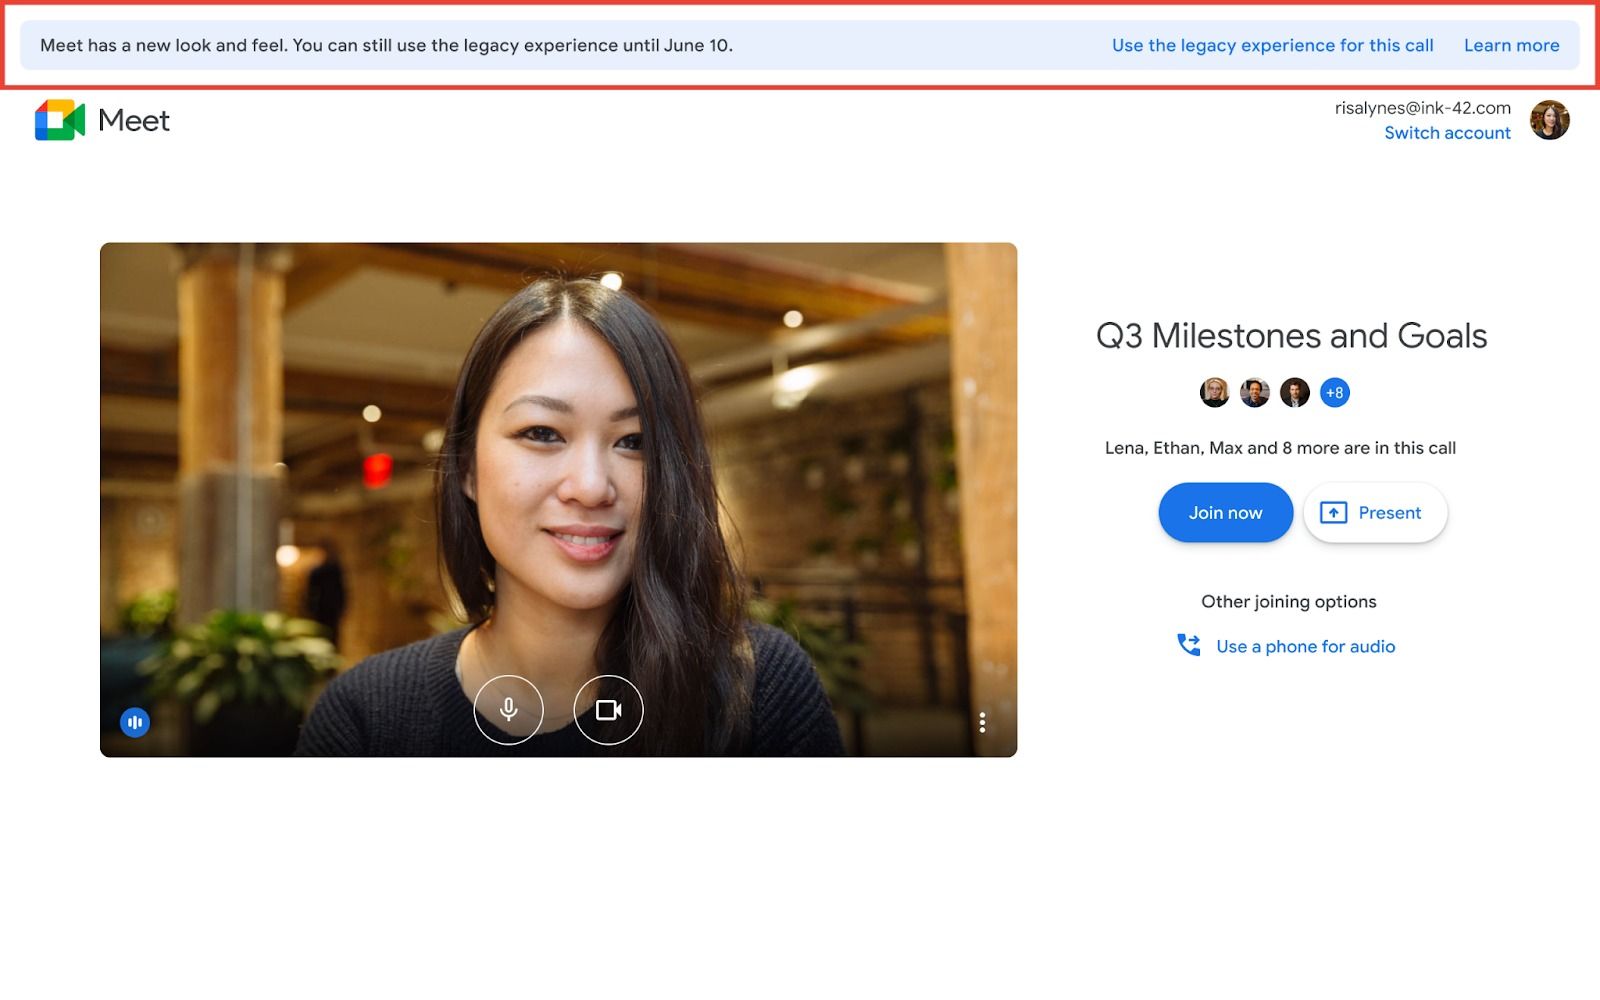The width and height of the screenshot is (1600, 1000).
Task: Click Switch account
Action: (1447, 132)
